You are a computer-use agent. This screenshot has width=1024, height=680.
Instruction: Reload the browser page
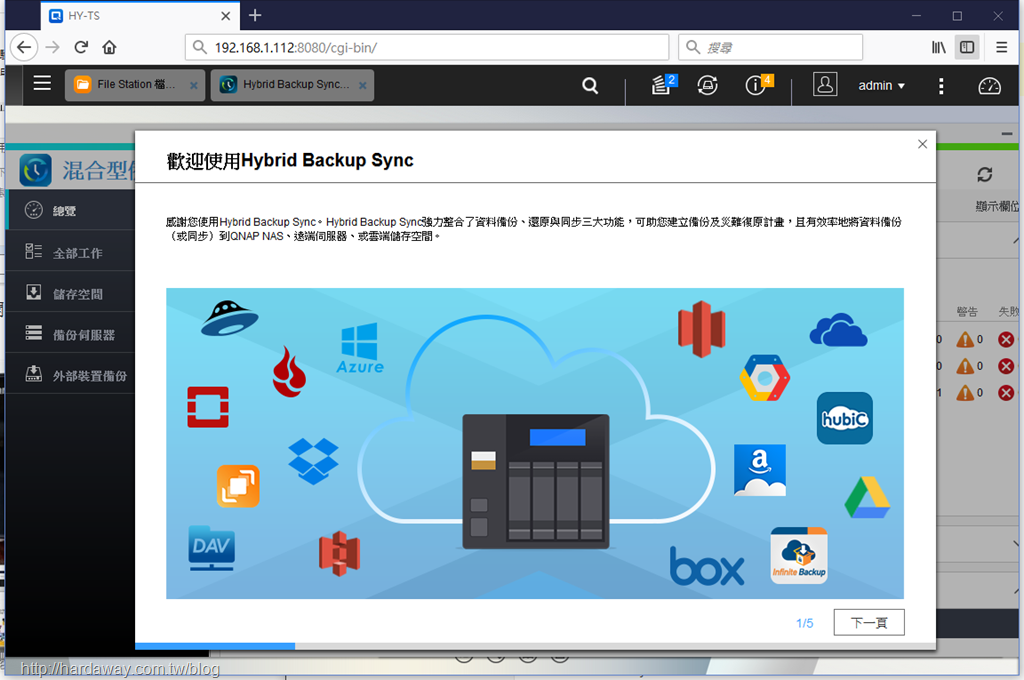coord(81,47)
